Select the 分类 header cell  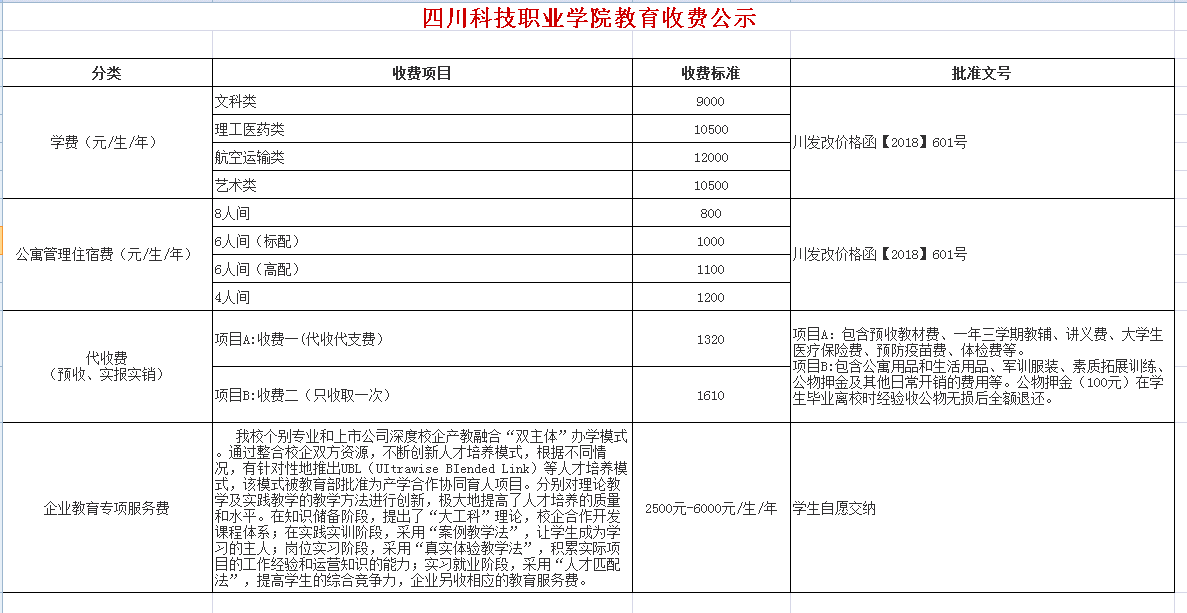[107, 73]
